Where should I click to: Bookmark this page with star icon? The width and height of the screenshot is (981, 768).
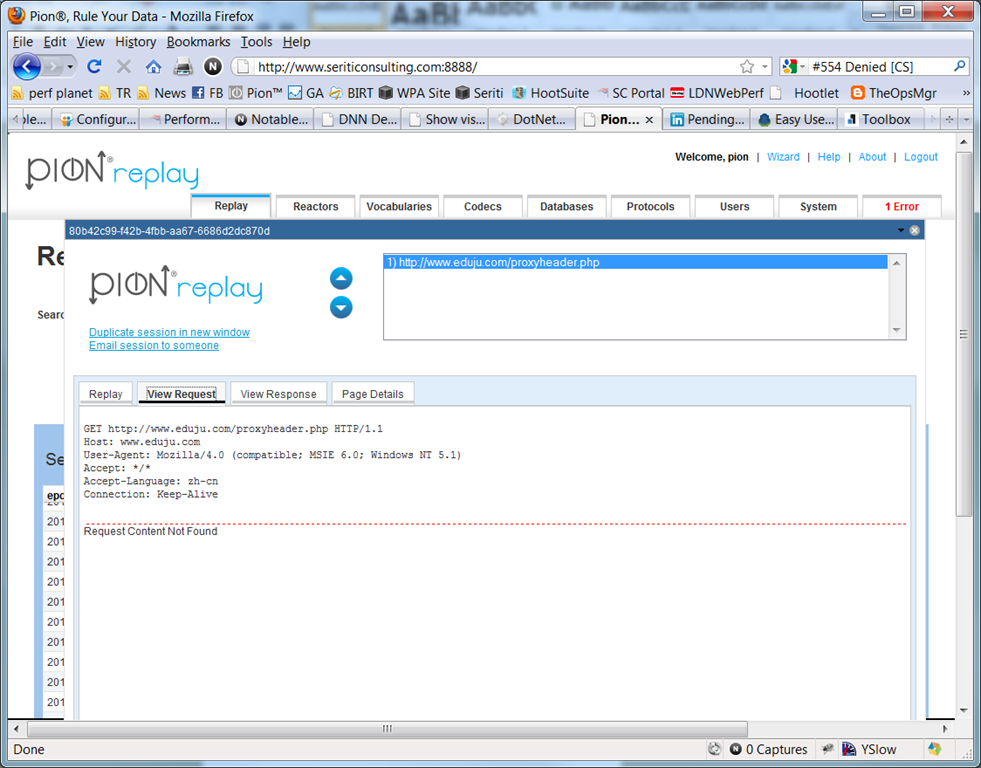(746, 66)
